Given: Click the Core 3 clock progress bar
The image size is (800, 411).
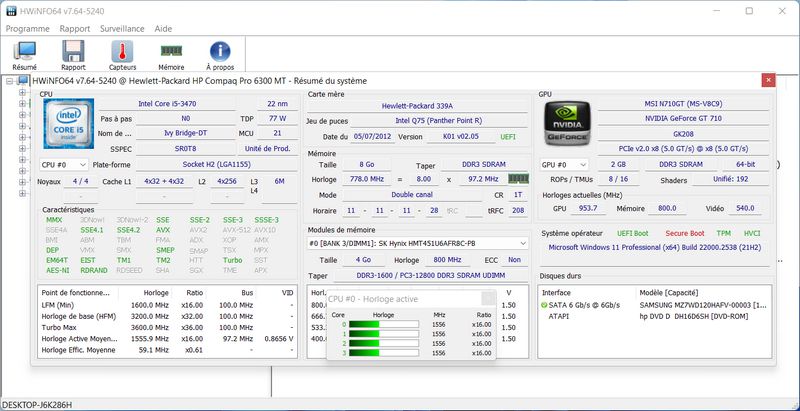Looking at the screenshot, I should [x=383, y=353].
